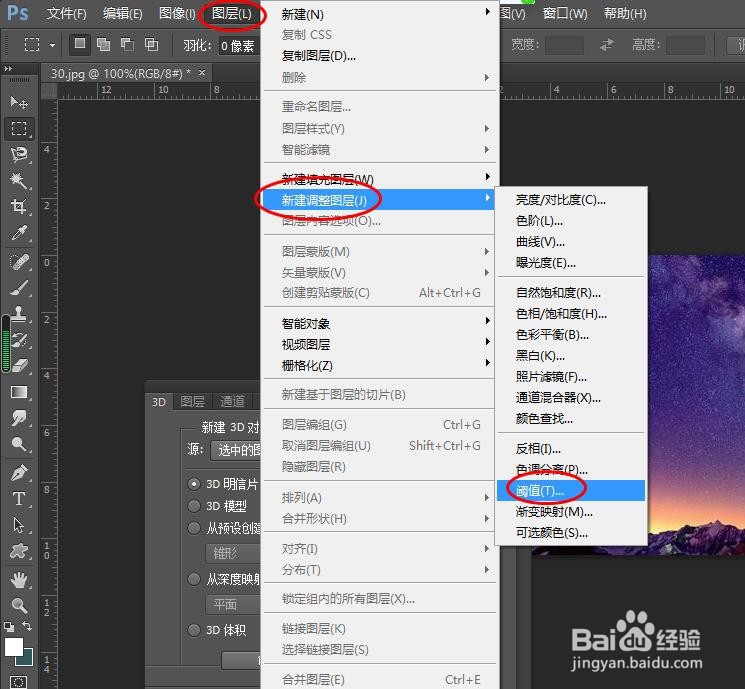Screen dimensions: 745x689
Task: Select the Pen tool
Action: pyautogui.click(x=19, y=473)
